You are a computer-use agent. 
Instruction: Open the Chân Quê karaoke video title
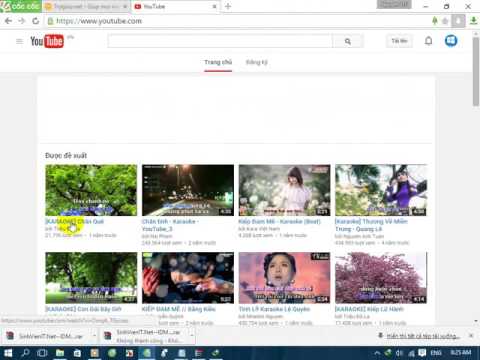(74, 221)
